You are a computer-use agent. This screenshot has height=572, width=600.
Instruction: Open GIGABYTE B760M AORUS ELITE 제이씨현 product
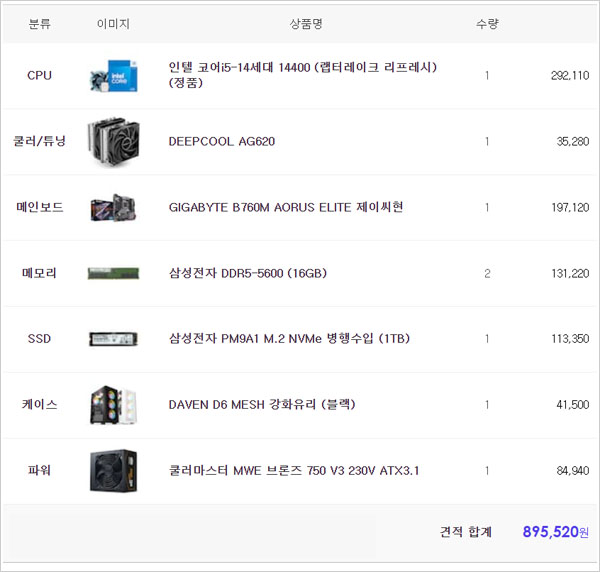[x=286, y=207]
